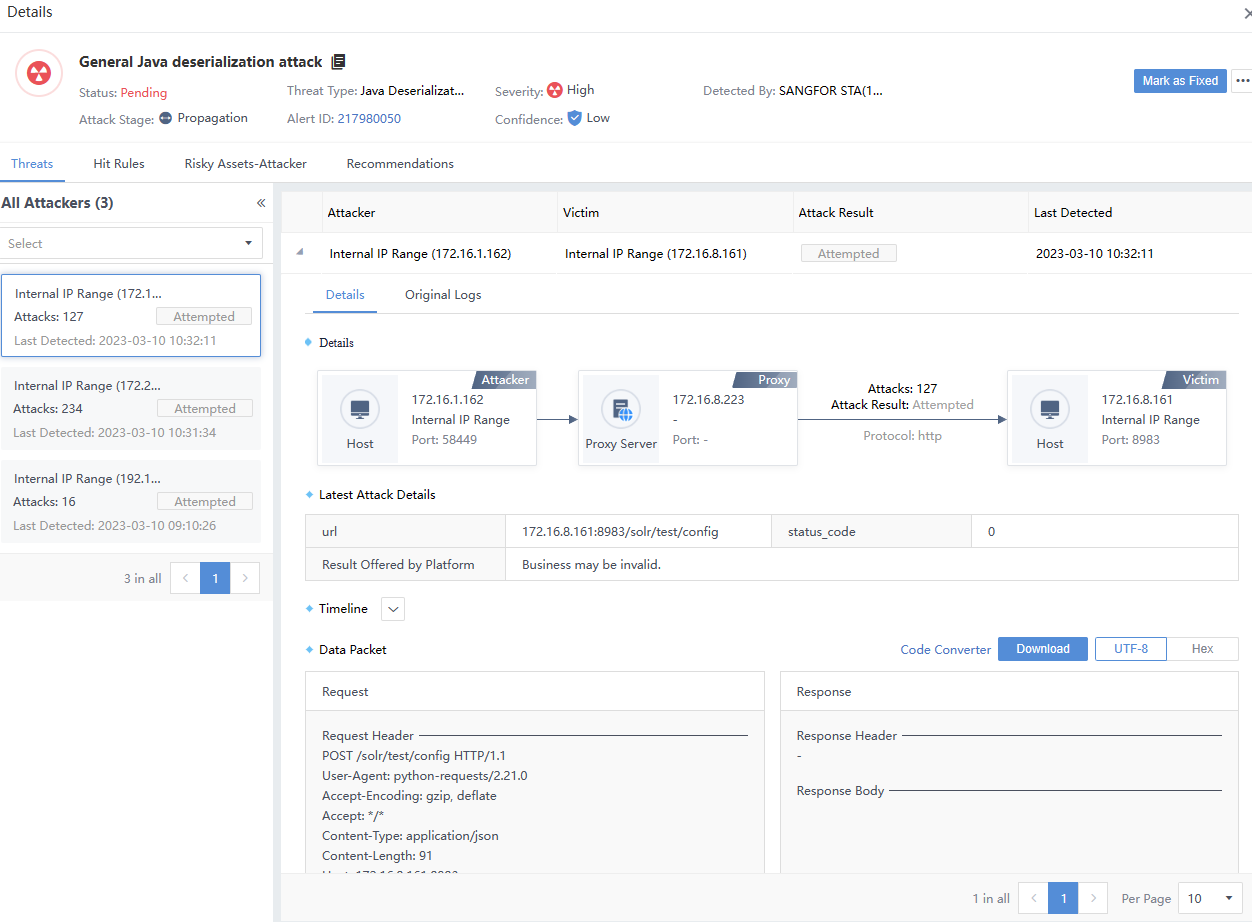Click the Mark as Fixed button

point(1180,81)
